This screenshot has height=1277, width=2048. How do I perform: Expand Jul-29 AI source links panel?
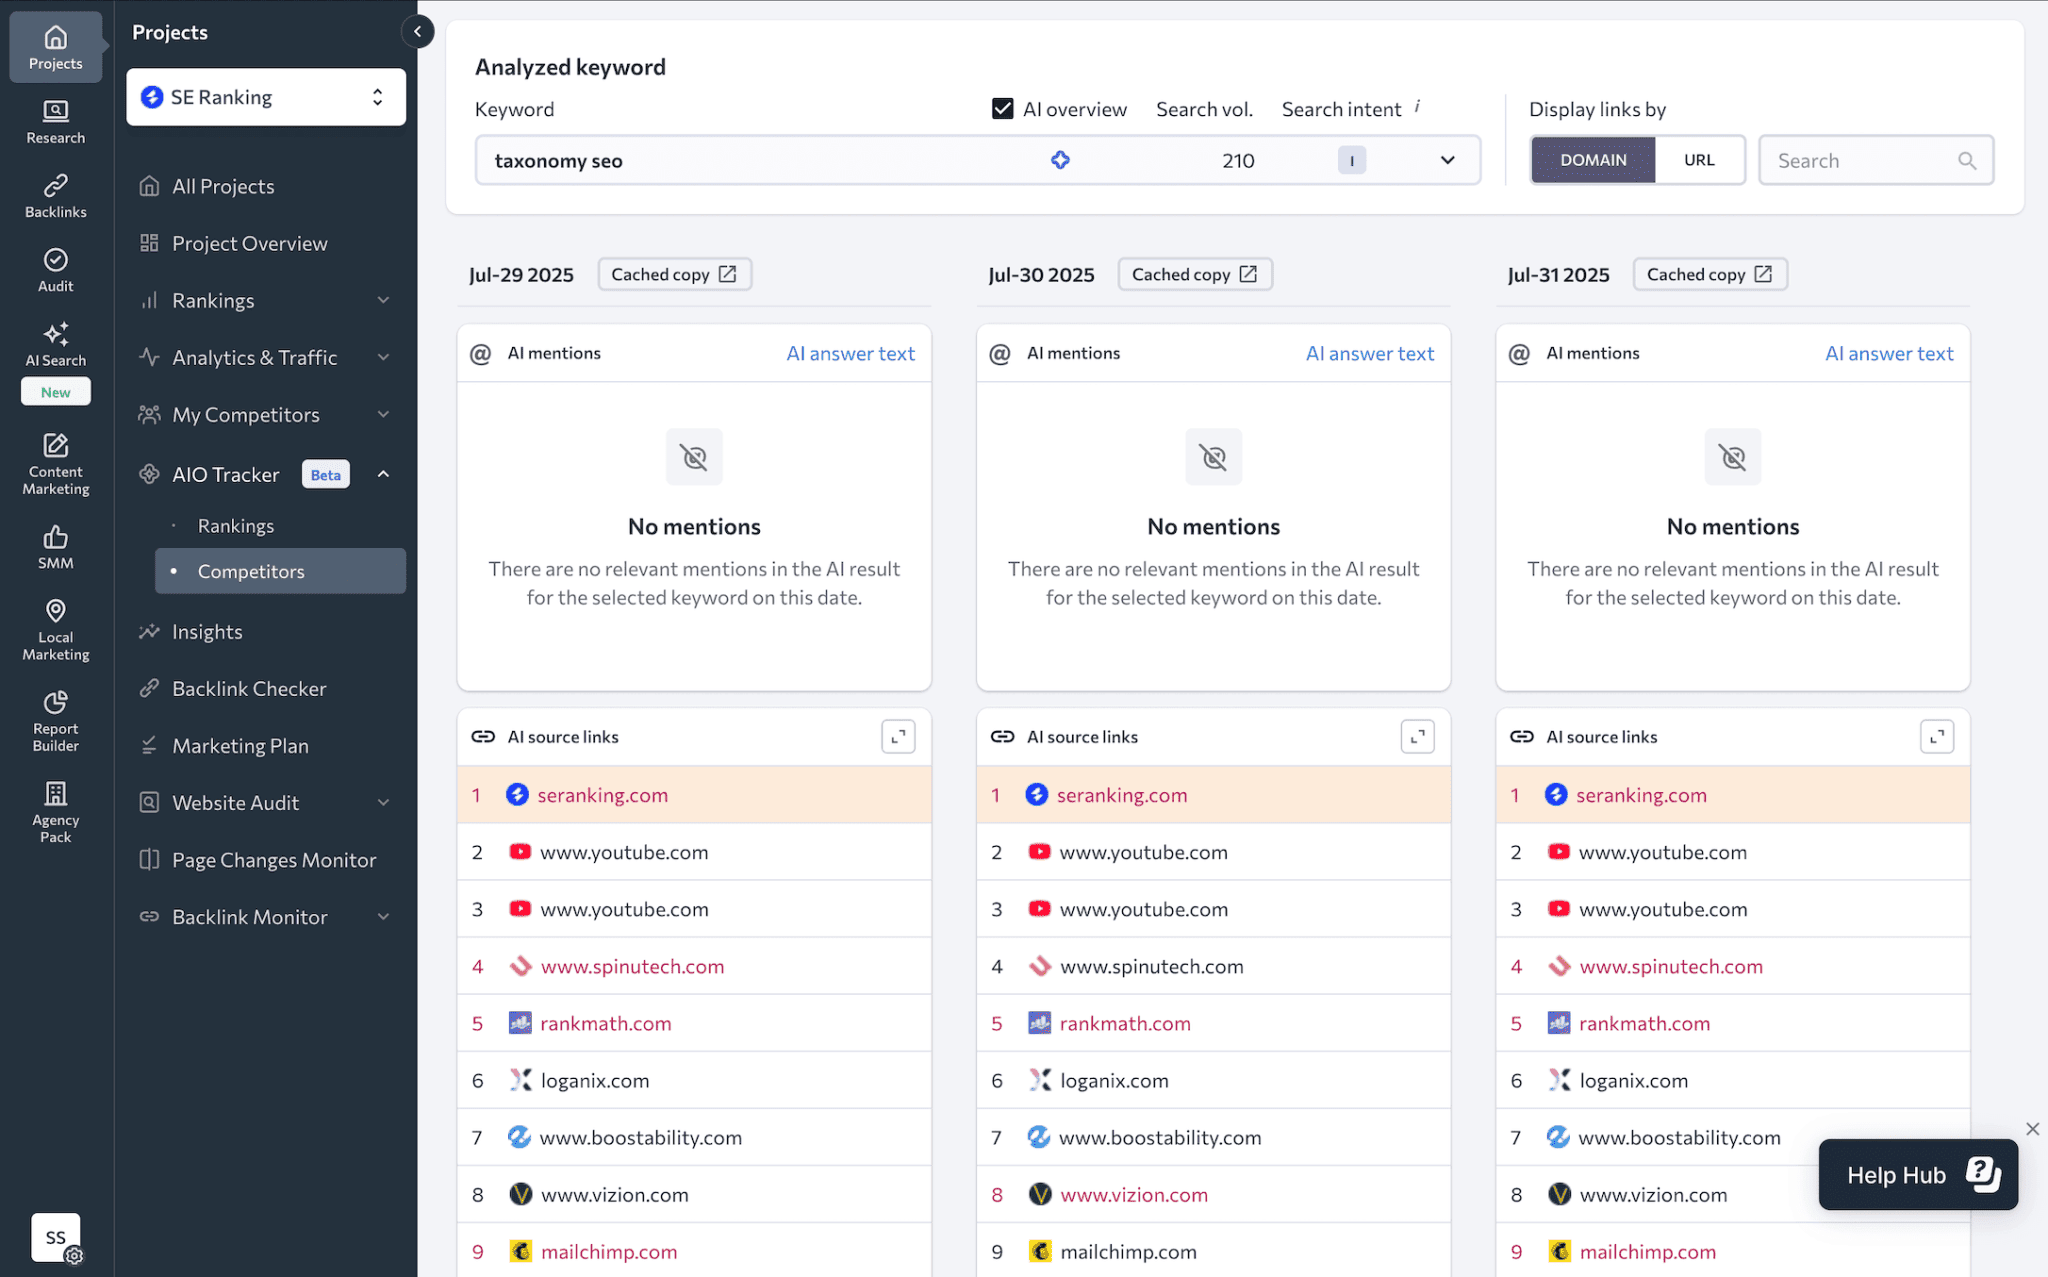(898, 737)
